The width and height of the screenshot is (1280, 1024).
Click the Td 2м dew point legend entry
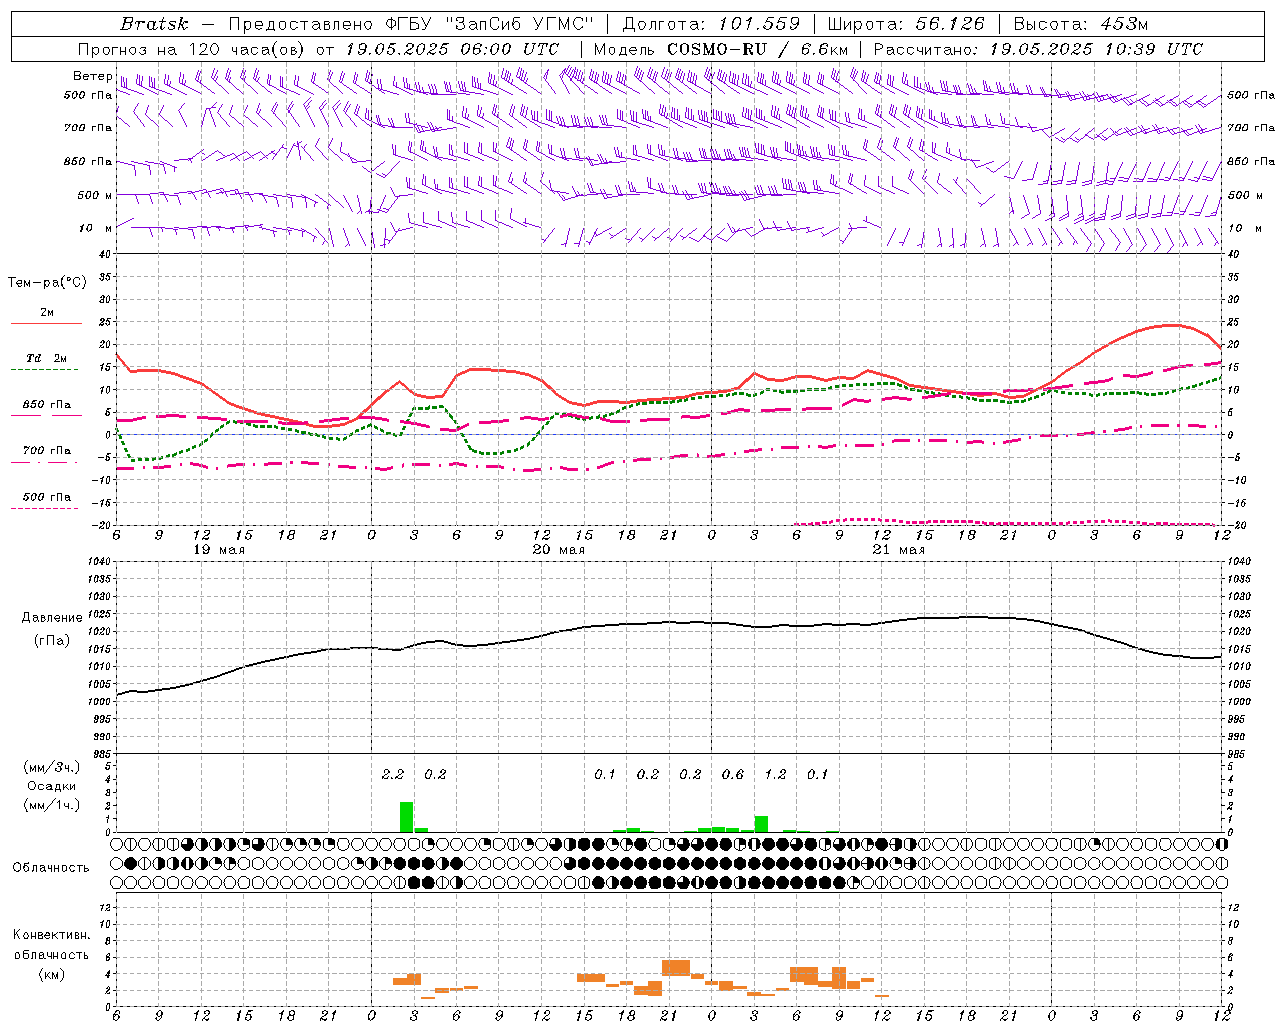(x=46, y=358)
